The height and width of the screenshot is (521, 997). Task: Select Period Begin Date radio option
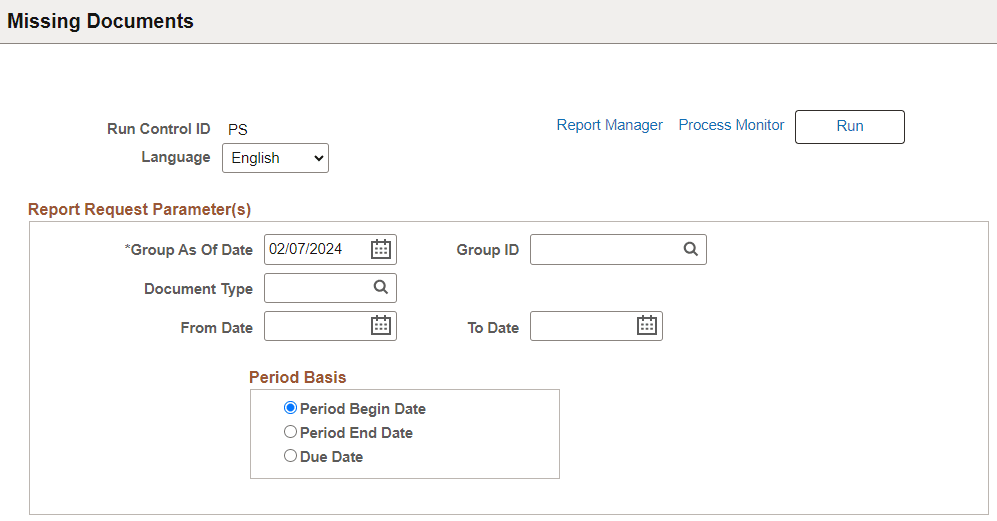291,408
